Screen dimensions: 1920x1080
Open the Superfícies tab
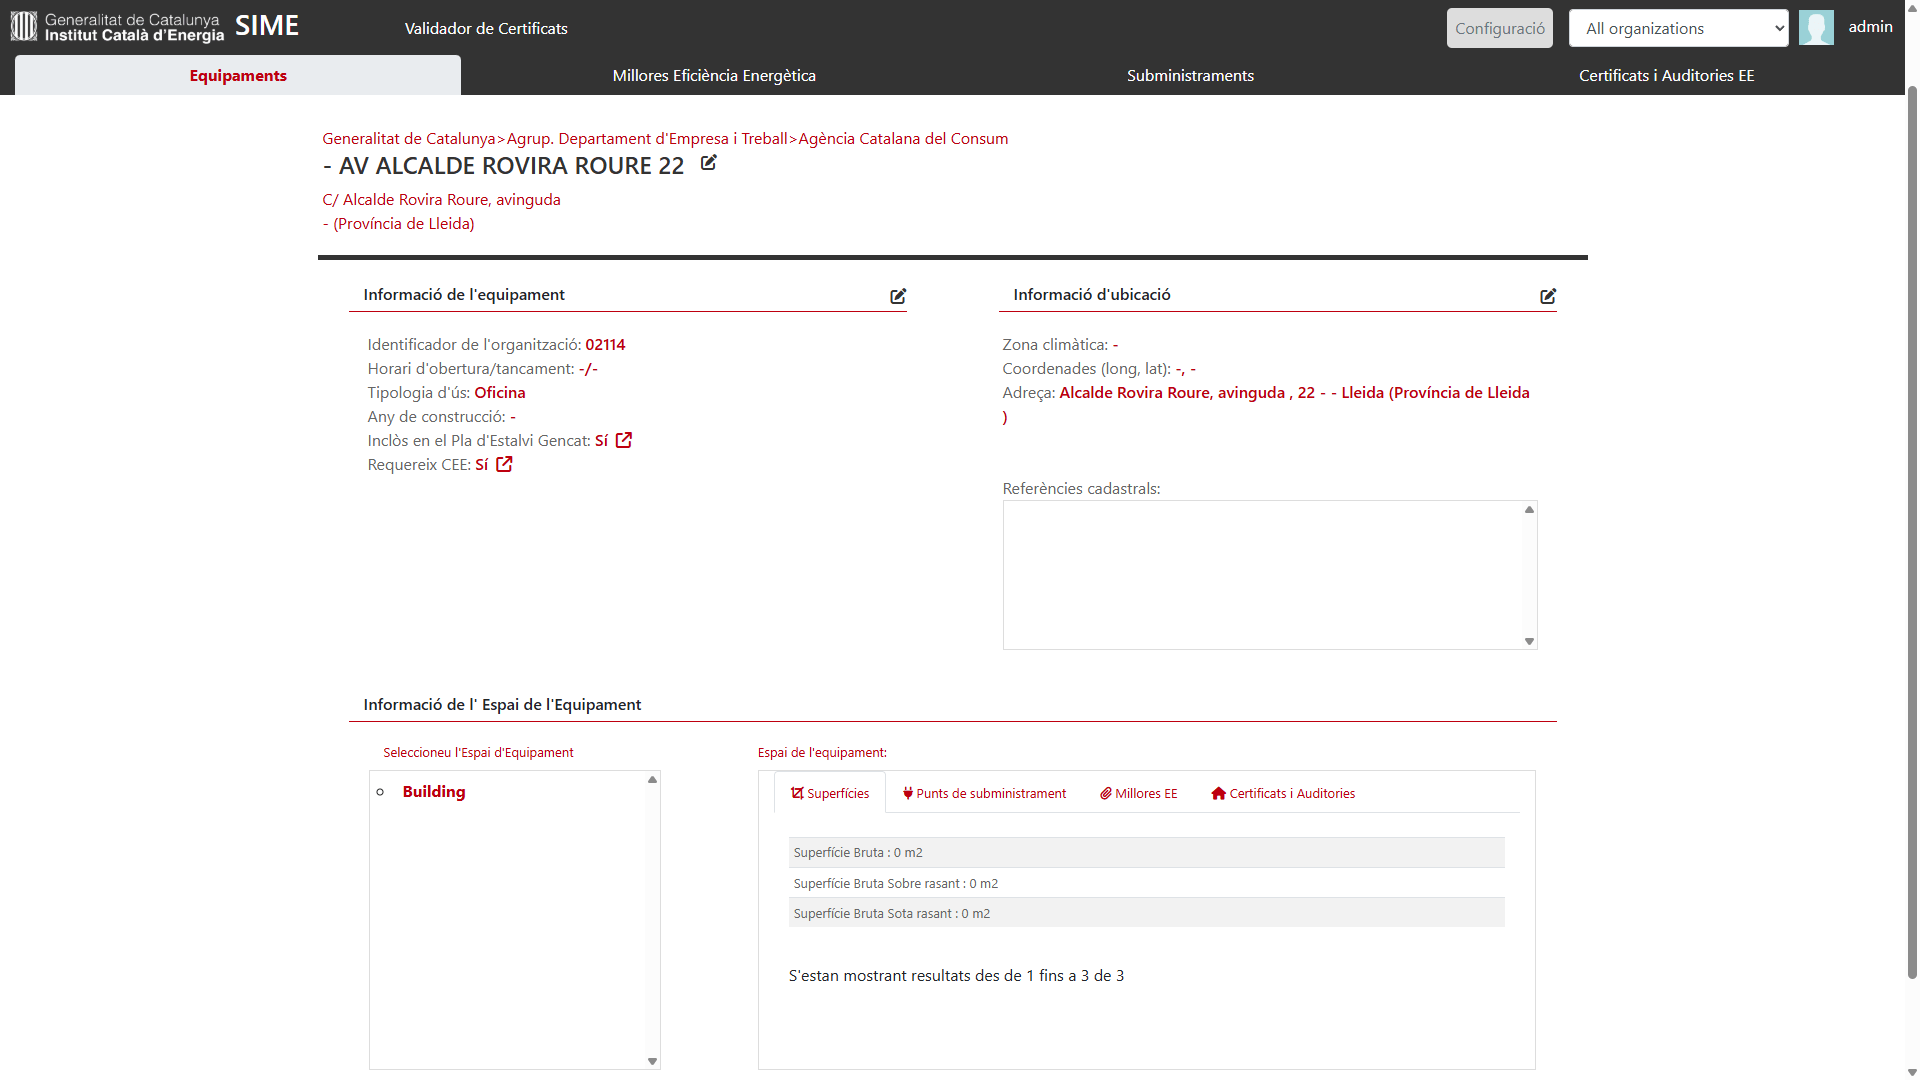tap(830, 793)
